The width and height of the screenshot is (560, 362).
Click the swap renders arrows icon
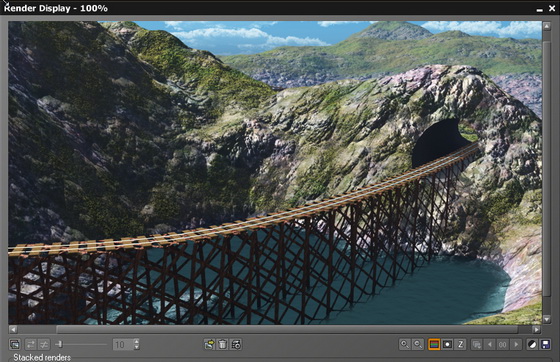(x=31, y=345)
